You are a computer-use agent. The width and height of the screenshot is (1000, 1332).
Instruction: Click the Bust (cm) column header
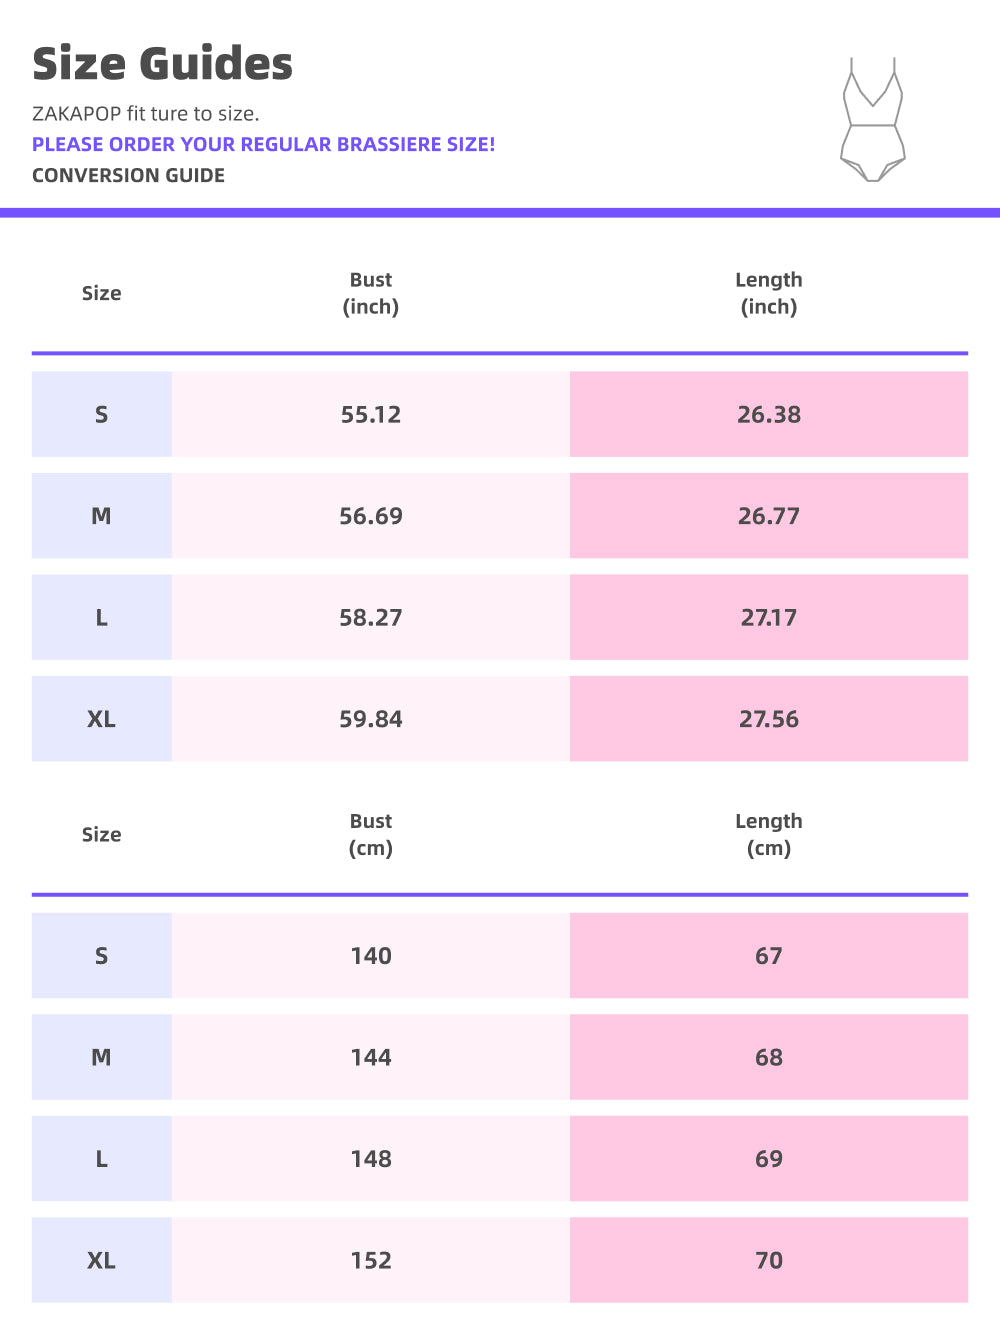click(x=371, y=834)
